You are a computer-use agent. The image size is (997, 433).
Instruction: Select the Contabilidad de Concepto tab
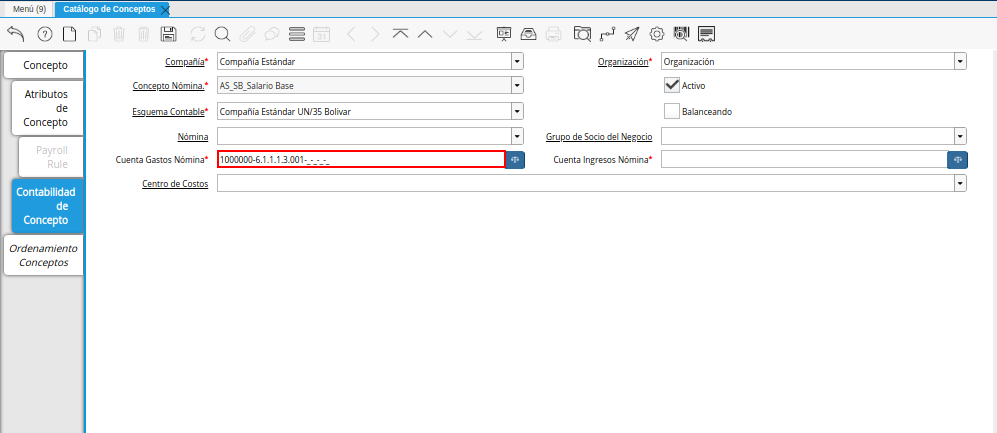47,206
